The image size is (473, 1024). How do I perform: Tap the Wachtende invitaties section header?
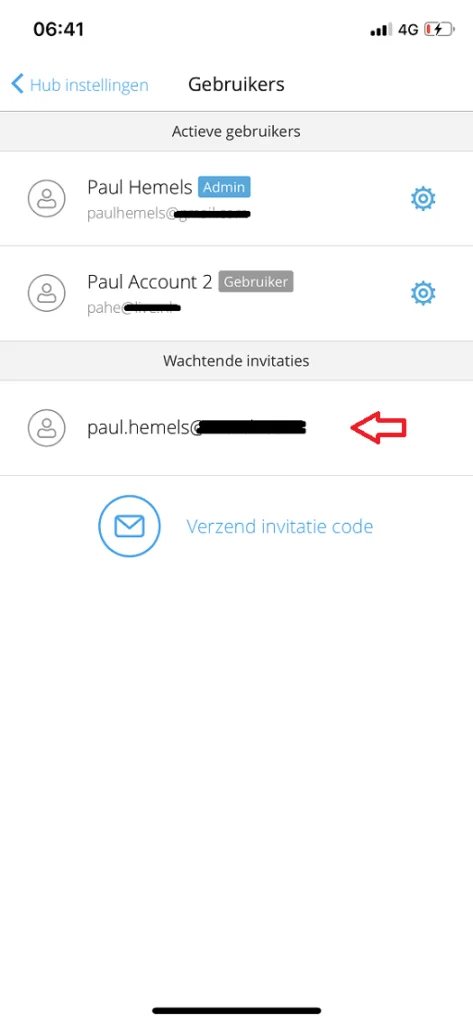click(236, 360)
